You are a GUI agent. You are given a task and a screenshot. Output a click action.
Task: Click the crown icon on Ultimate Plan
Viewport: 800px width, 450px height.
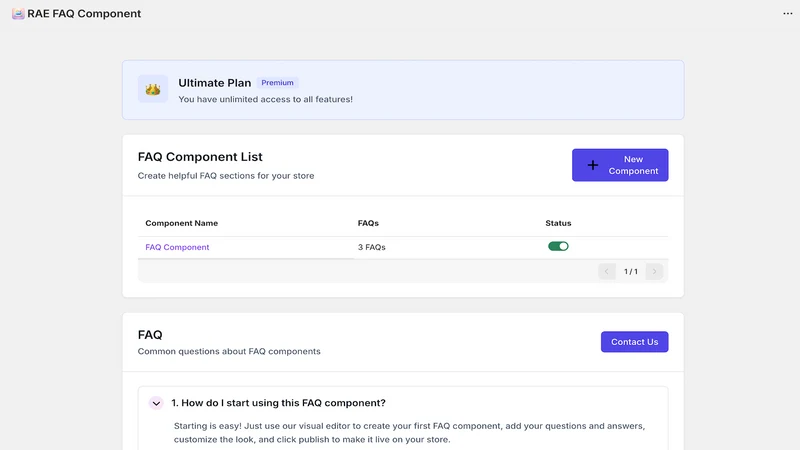click(x=153, y=89)
